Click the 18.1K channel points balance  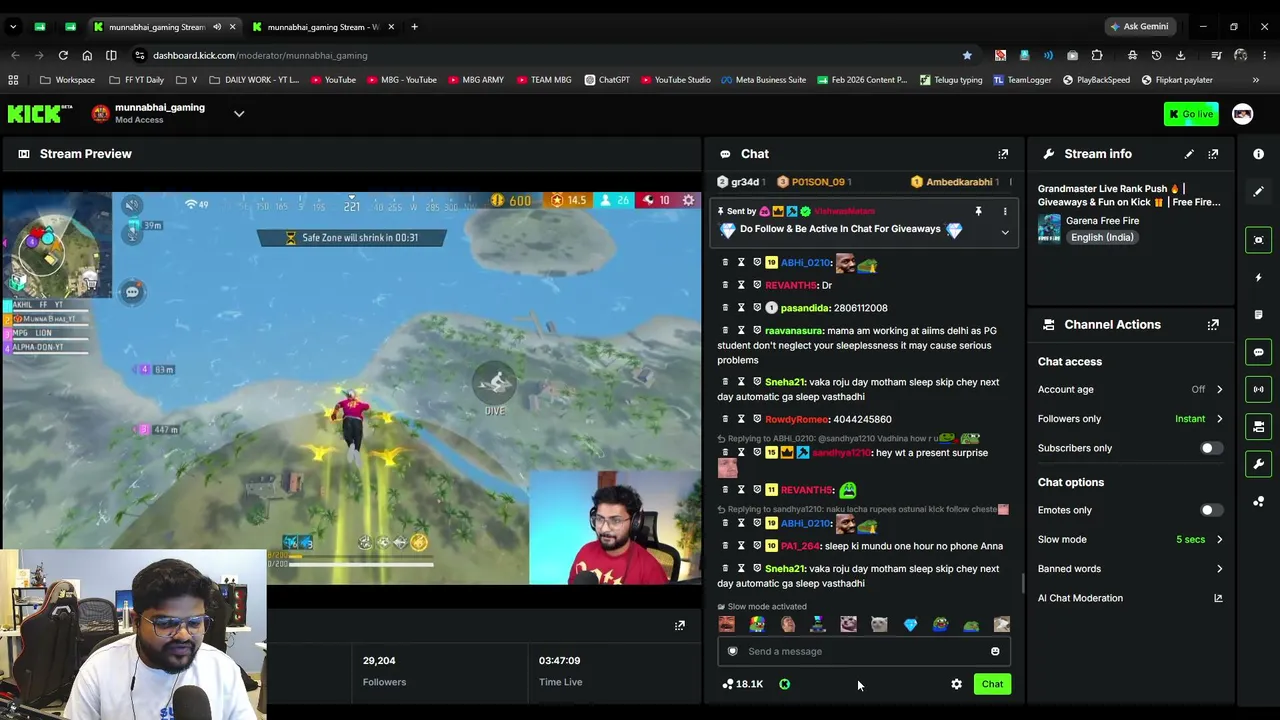pyautogui.click(x=742, y=684)
